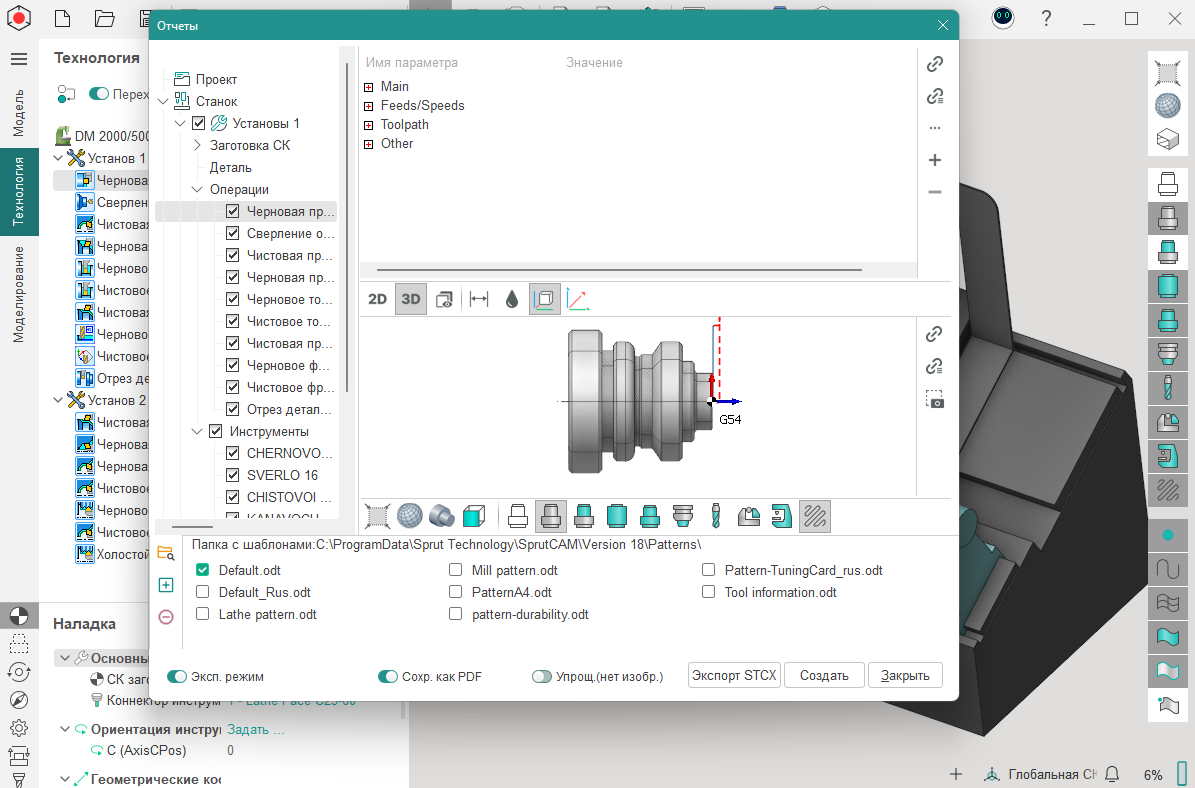The width and height of the screenshot is (1195, 788).
Task: Open the Моделирование side tab
Action: pyautogui.click(x=19, y=294)
